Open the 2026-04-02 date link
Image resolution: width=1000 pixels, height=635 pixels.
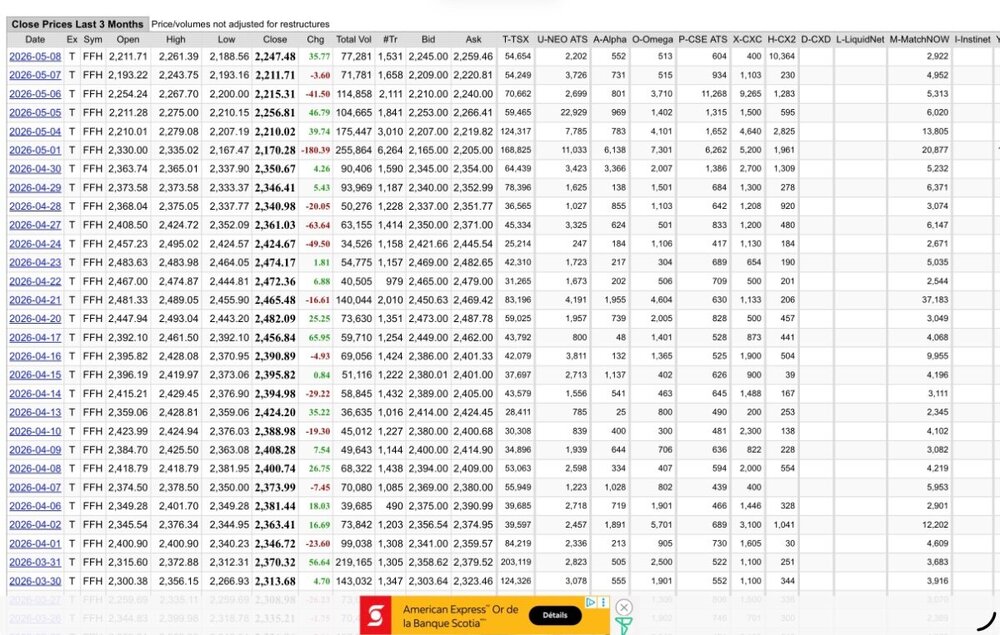35,525
